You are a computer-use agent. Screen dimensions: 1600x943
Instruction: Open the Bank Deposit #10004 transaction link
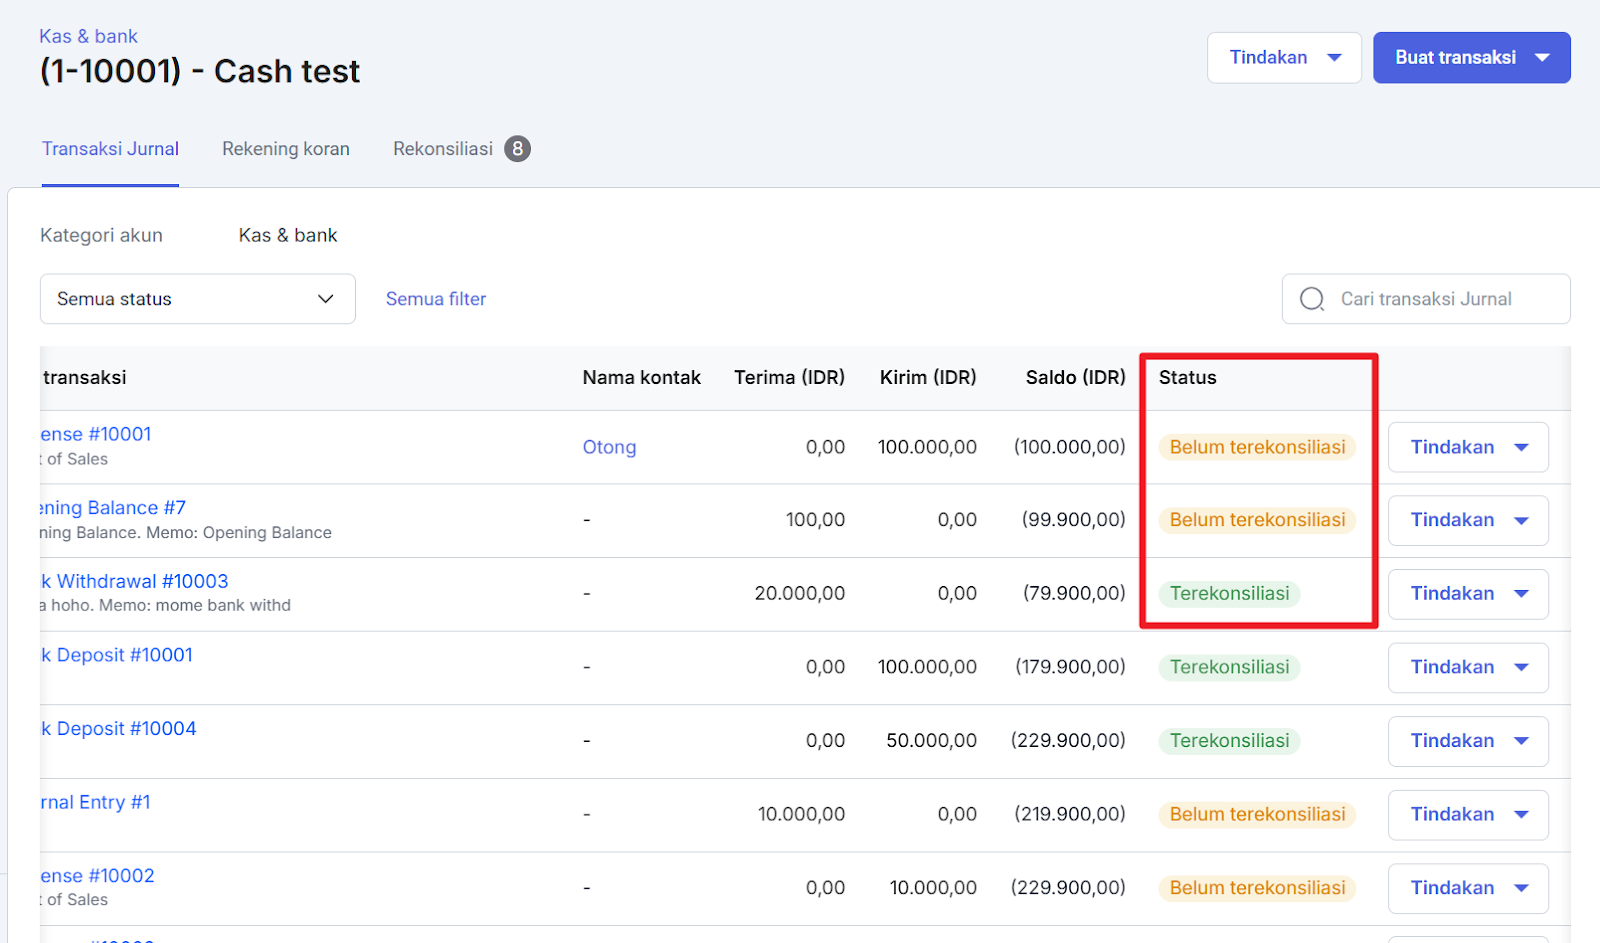tap(118, 729)
